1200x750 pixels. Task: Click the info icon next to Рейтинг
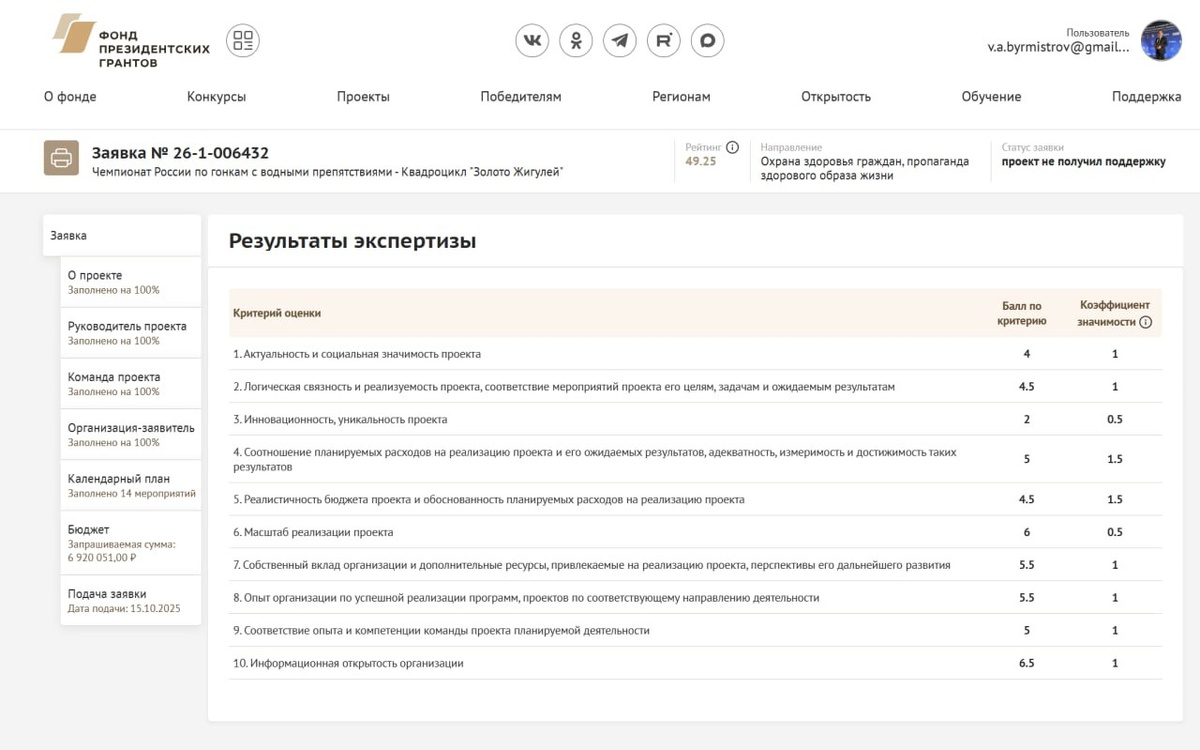click(x=732, y=147)
